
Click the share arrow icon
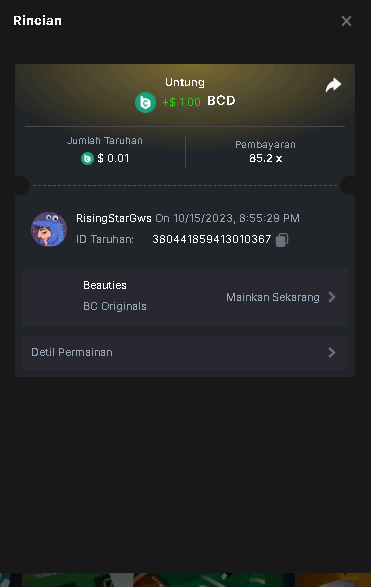[333, 85]
